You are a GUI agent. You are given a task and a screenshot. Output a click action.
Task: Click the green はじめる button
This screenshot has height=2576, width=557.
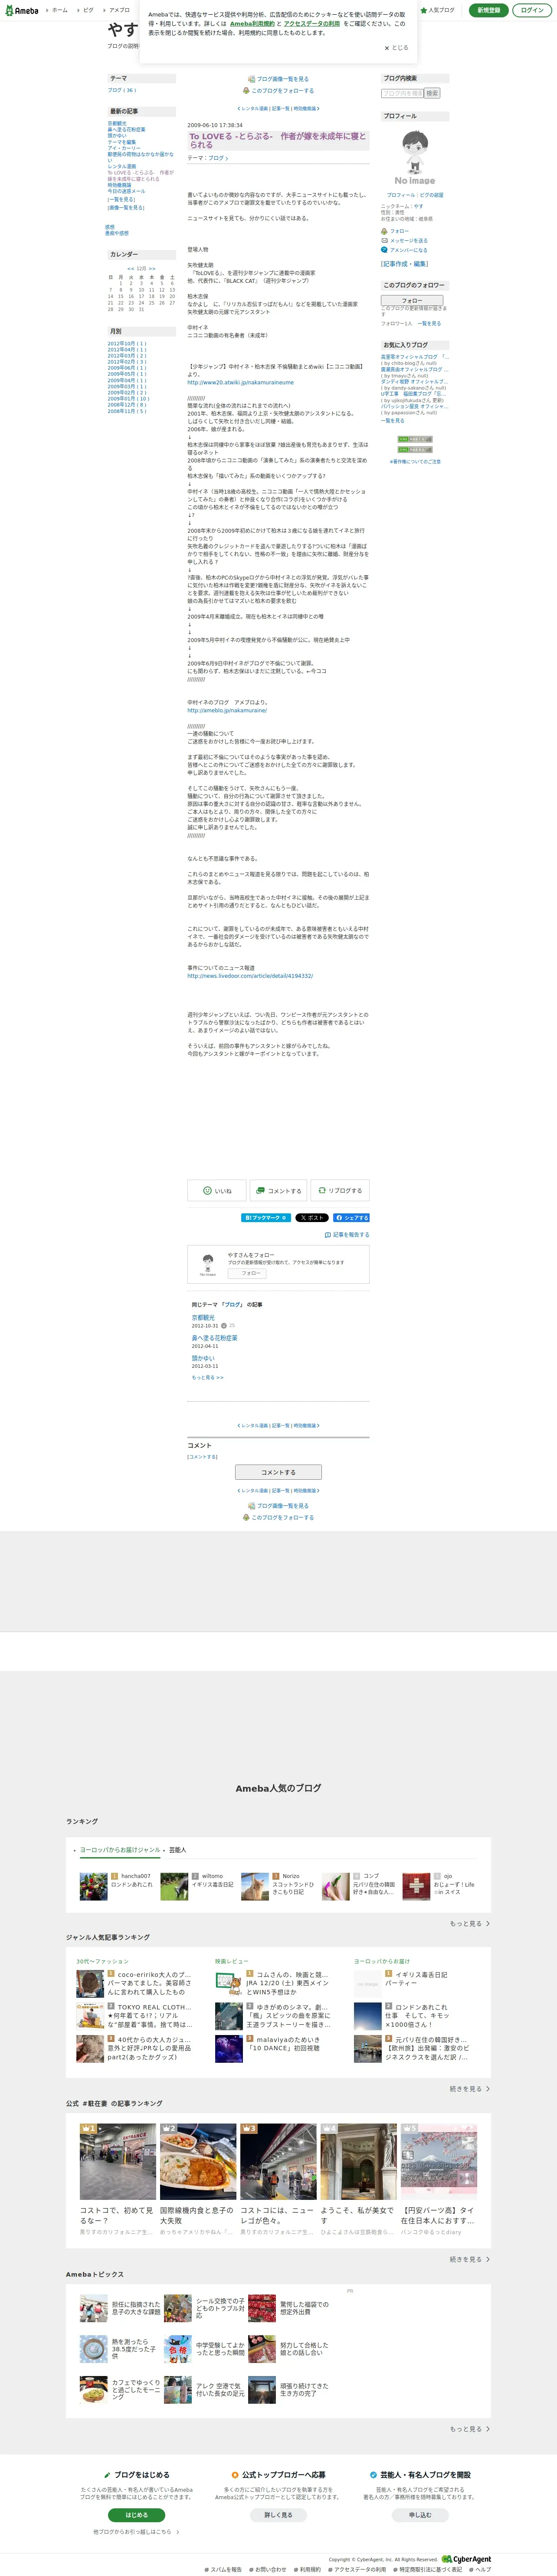(x=136, y=2515)
